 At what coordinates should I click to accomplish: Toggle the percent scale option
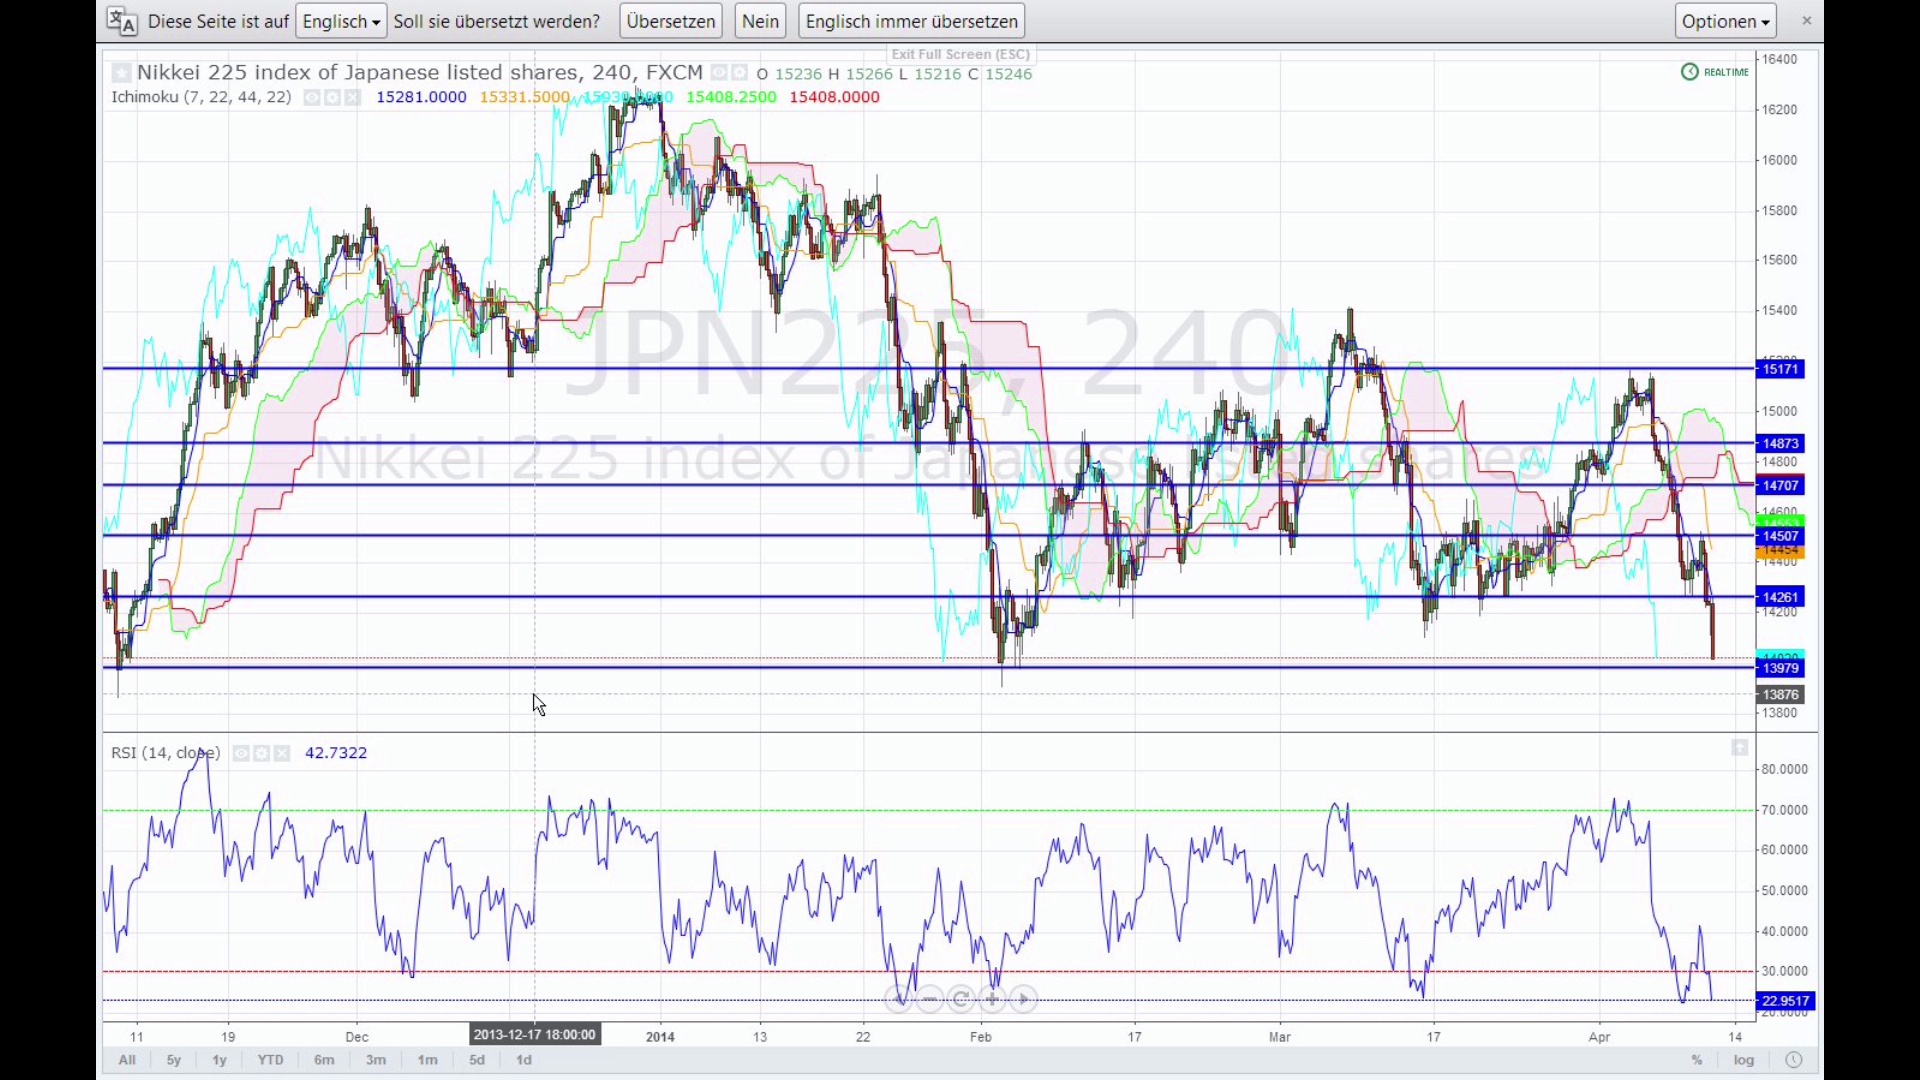[x=1697, y=1060]
